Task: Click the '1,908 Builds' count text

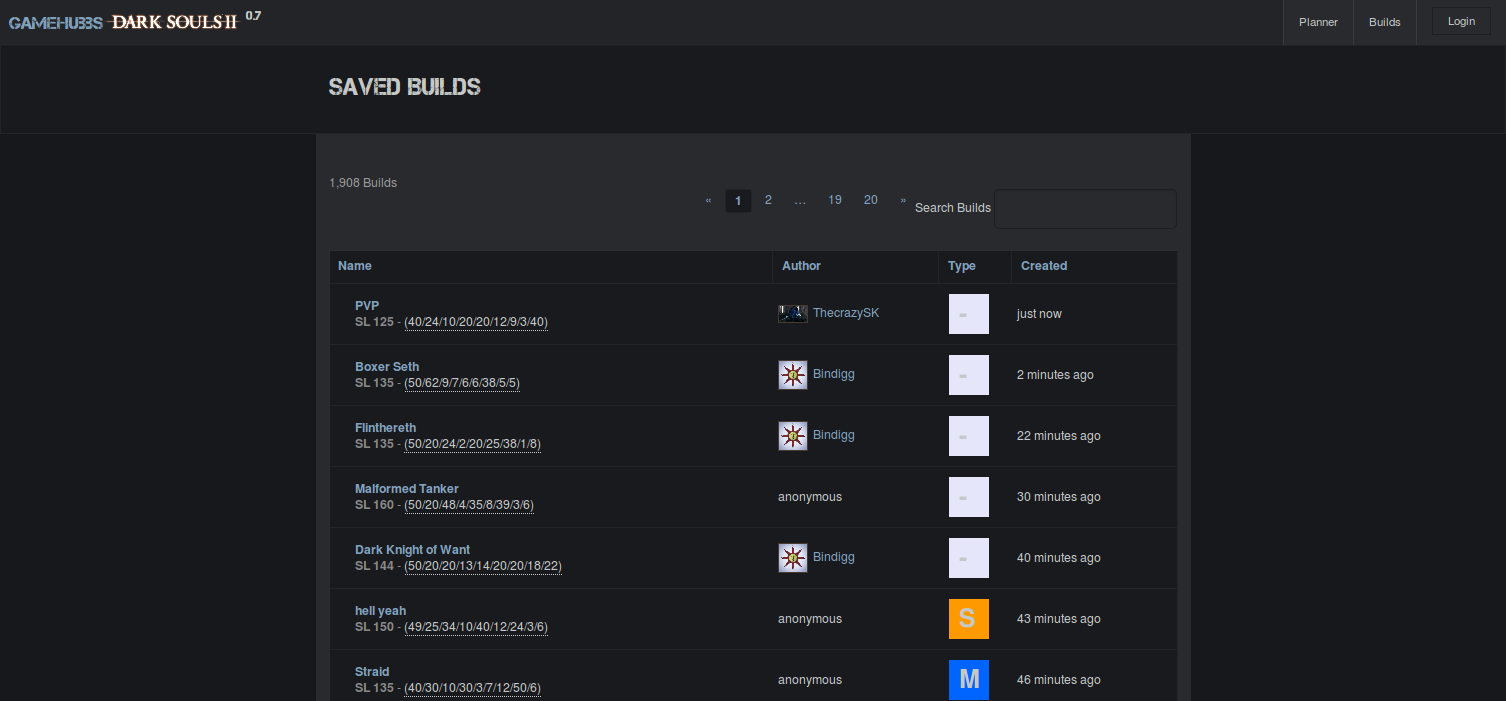Action: 363,183
